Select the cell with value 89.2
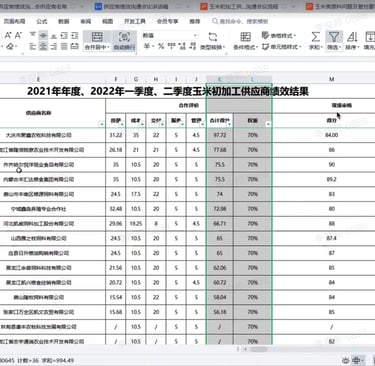 pyautogui.click(x=331, y=179)
